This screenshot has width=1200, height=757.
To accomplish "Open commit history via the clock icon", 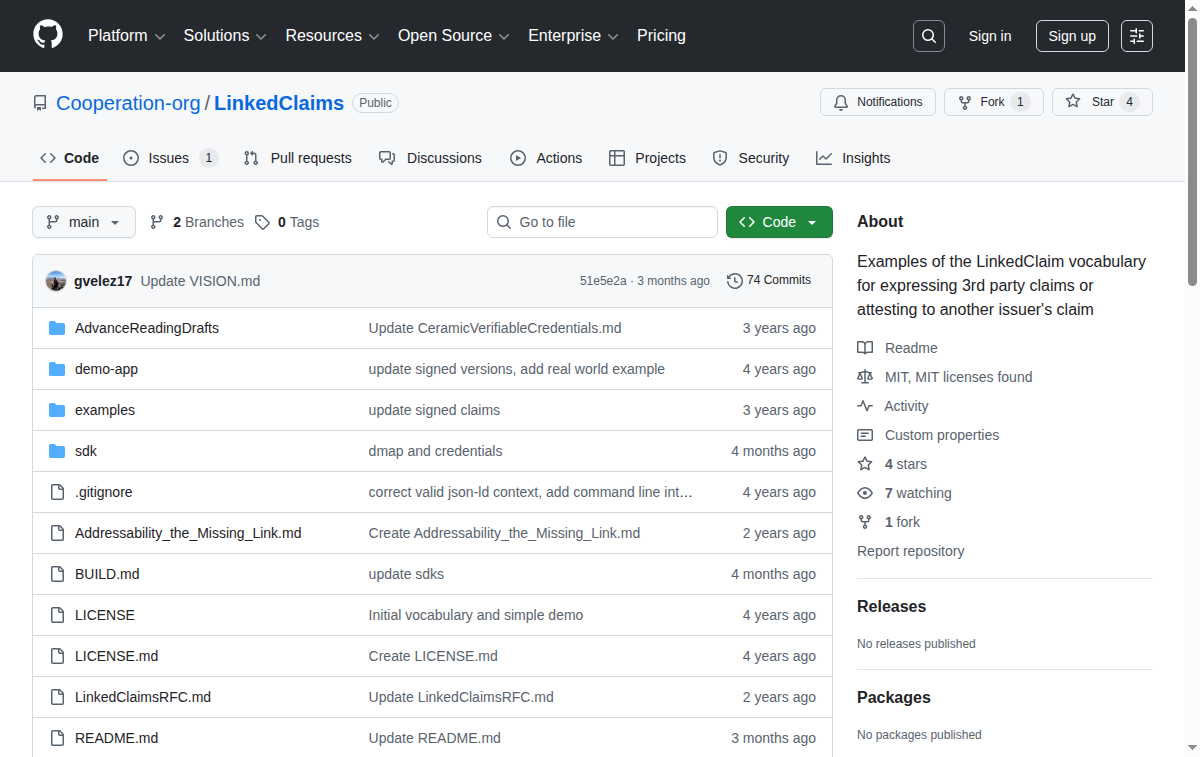I will 735,280.
